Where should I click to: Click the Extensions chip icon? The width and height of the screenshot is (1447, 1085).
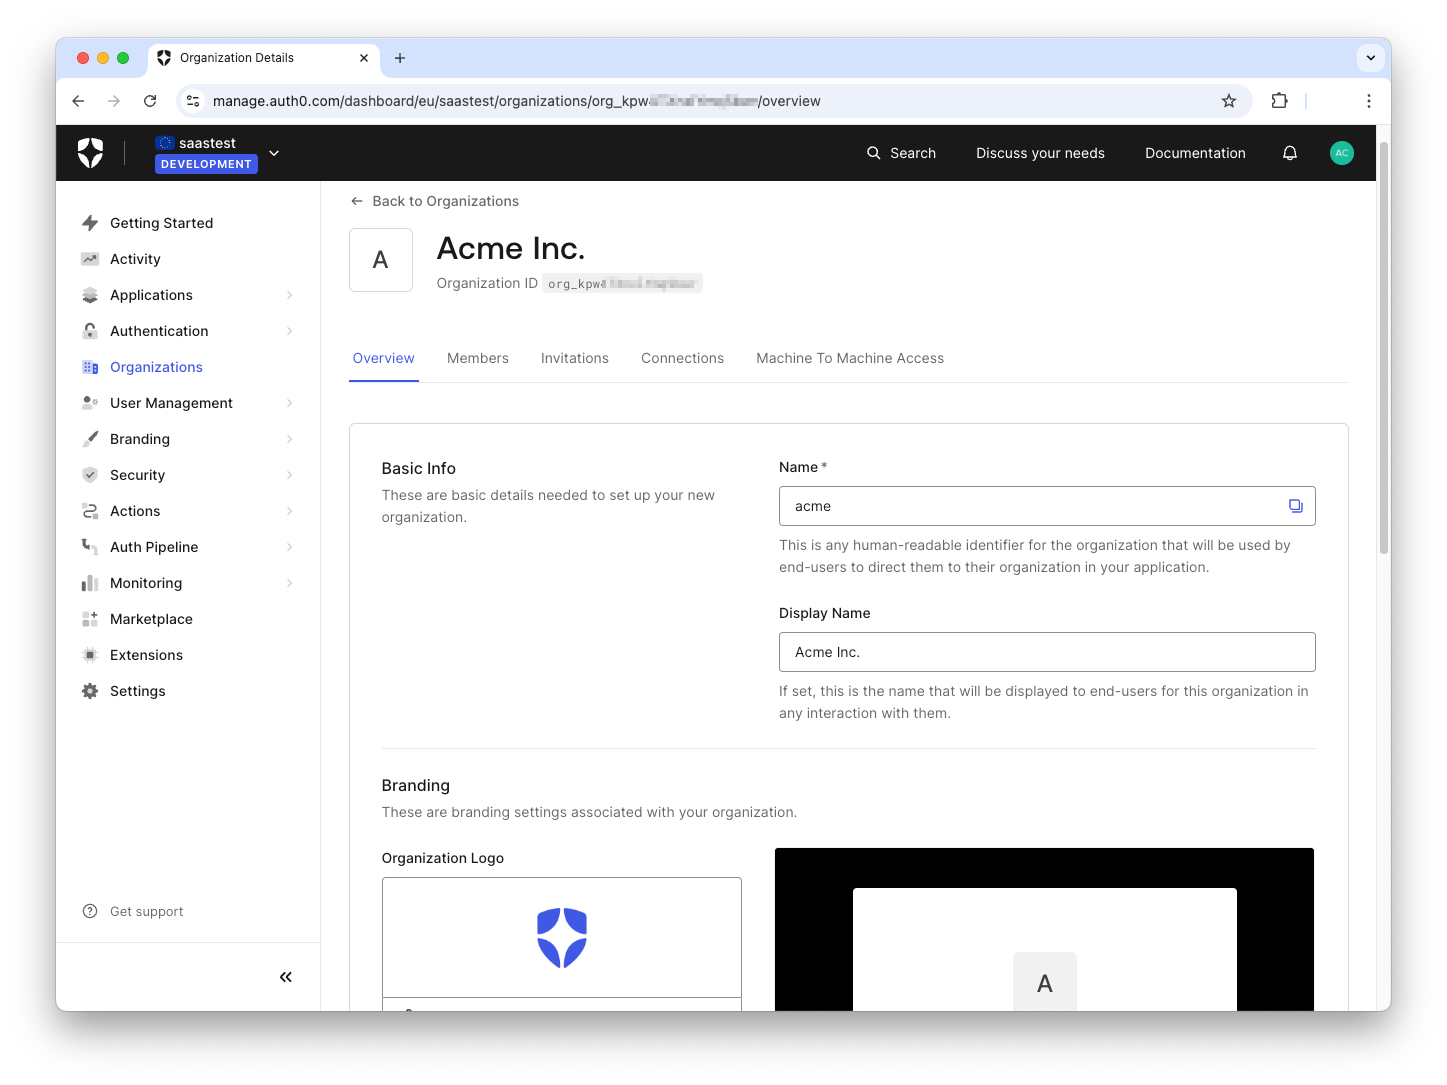[x=90, y=655]
